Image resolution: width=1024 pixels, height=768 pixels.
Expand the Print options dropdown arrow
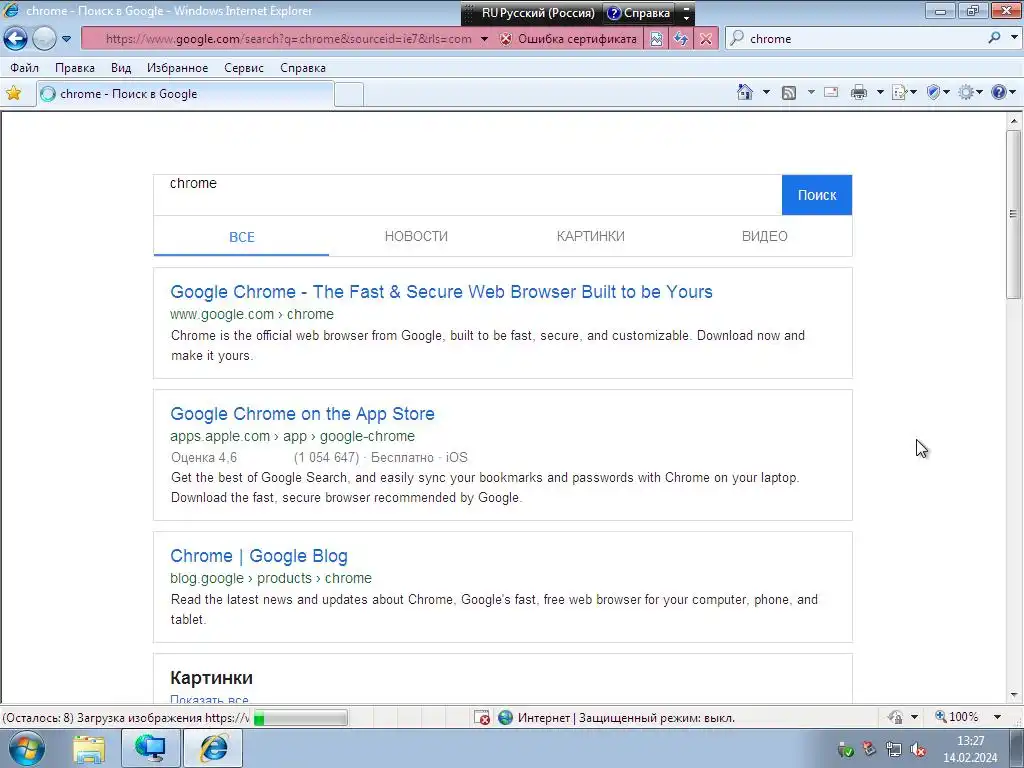point(880,92)
